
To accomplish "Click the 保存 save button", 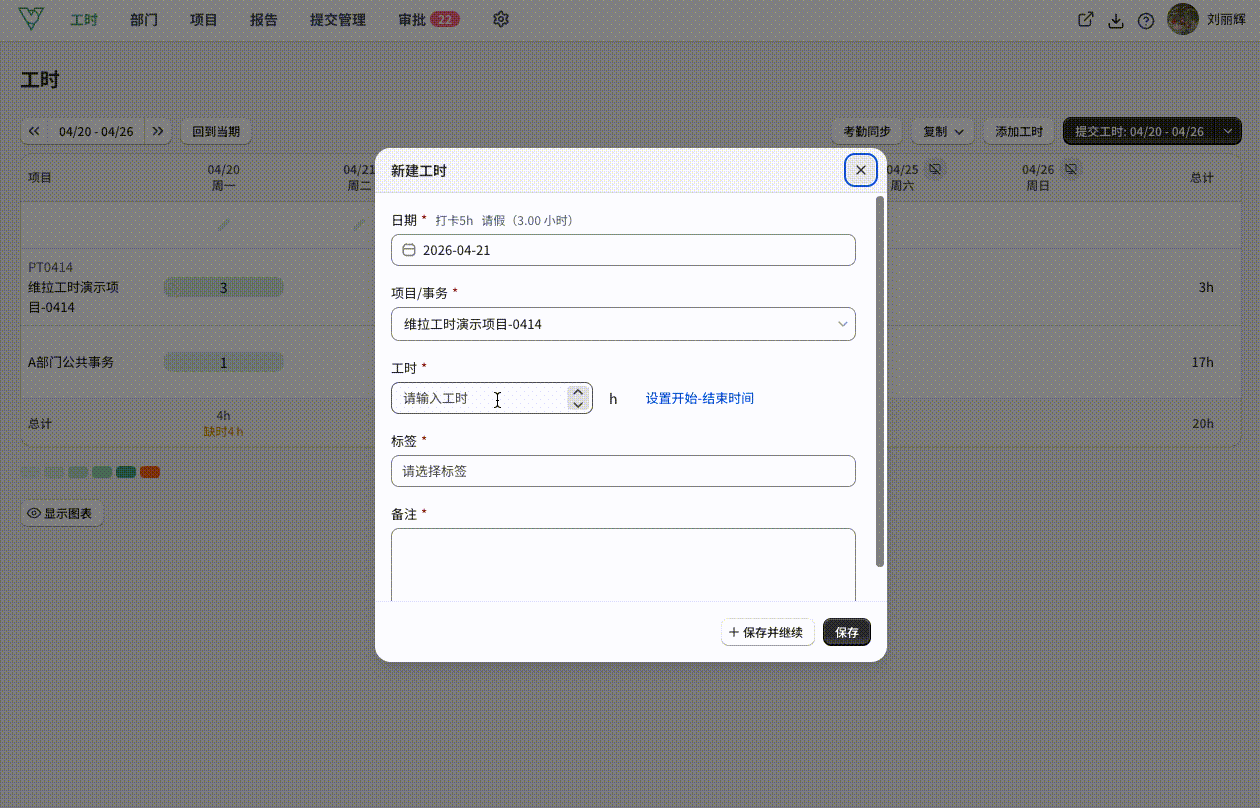I will pos(847,632).
